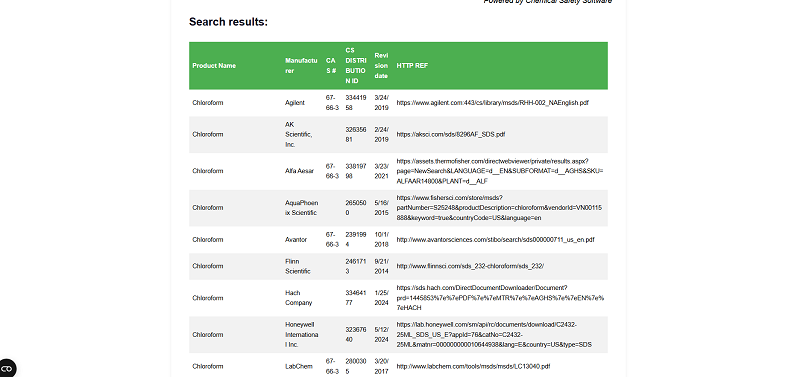The height and width of the screenshot is (377, 800).
Task: Open the Agilent chloroform SDS PDF link
Action: pos(492,103)
